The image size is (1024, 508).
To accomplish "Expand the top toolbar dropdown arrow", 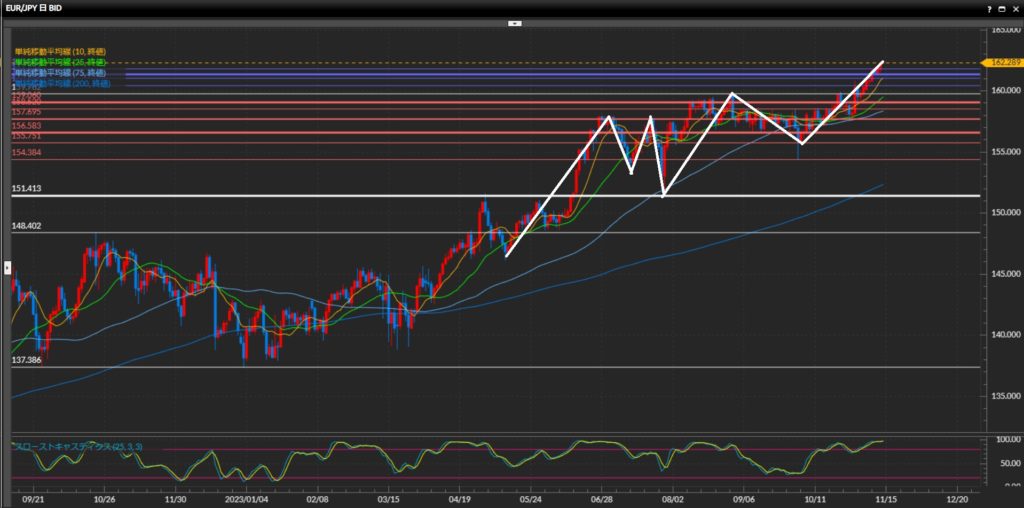I will click(x=514, y=22).
